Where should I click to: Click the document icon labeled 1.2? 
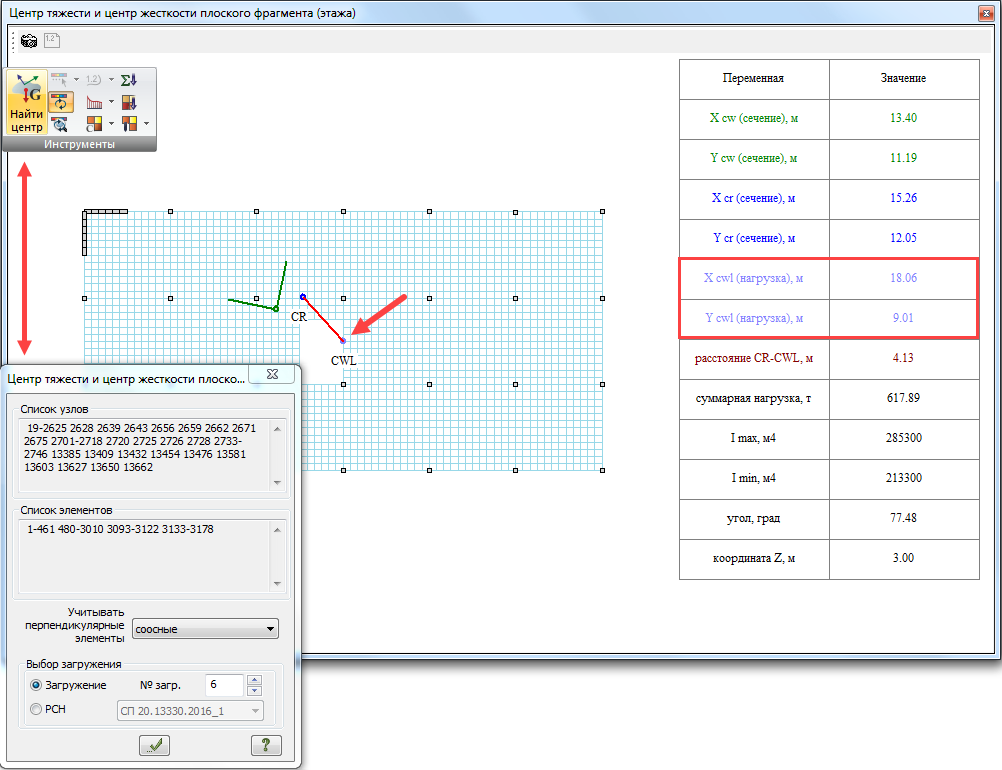(52, 41)
